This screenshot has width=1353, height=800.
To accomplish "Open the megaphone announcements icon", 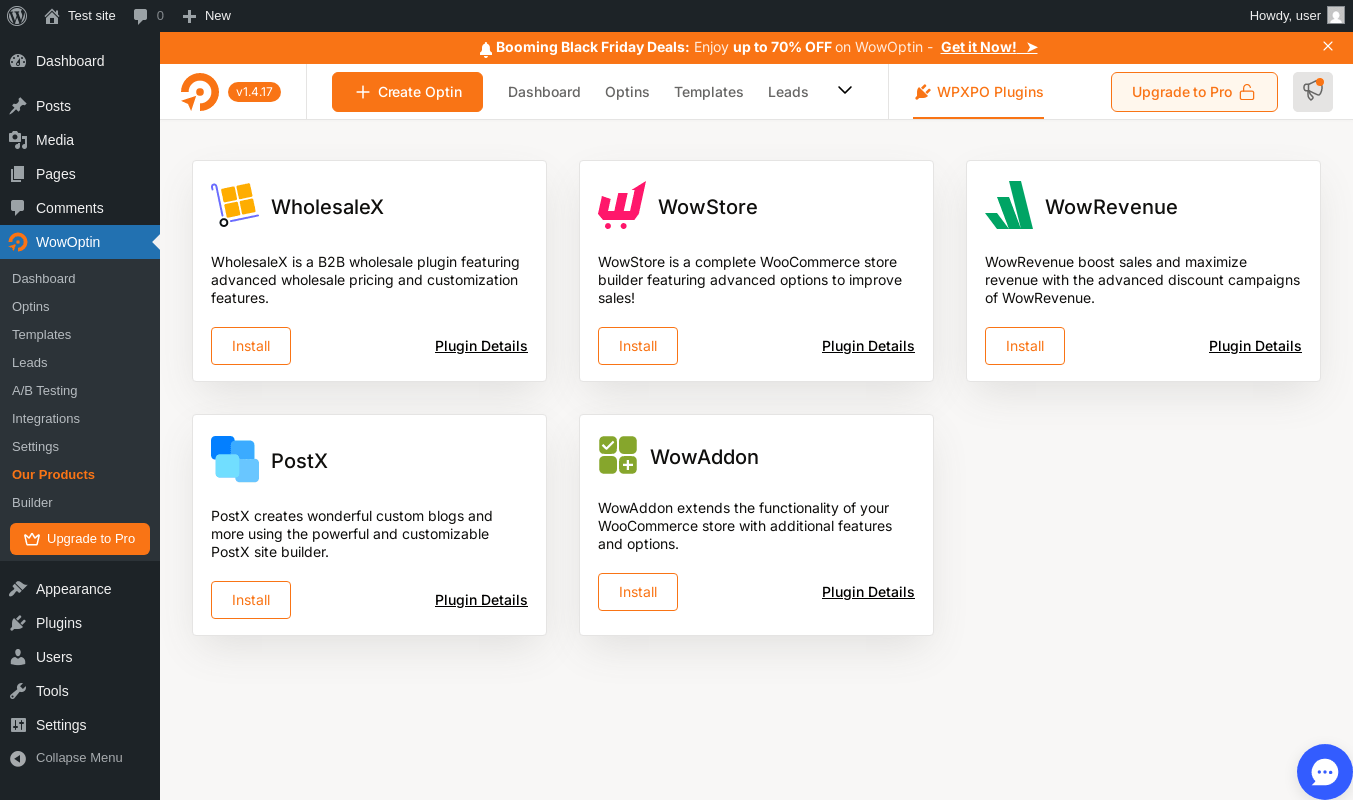I will coord(1313,92).
